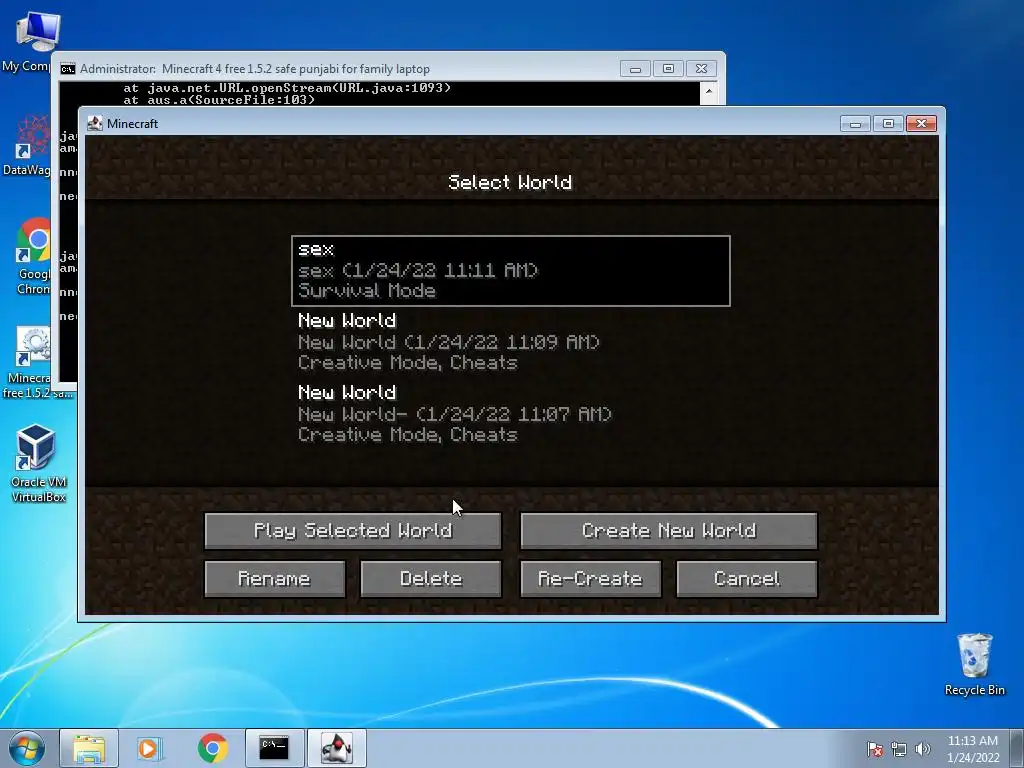Click the Delete world button
1024x768 pixels.
pos(431,579)
